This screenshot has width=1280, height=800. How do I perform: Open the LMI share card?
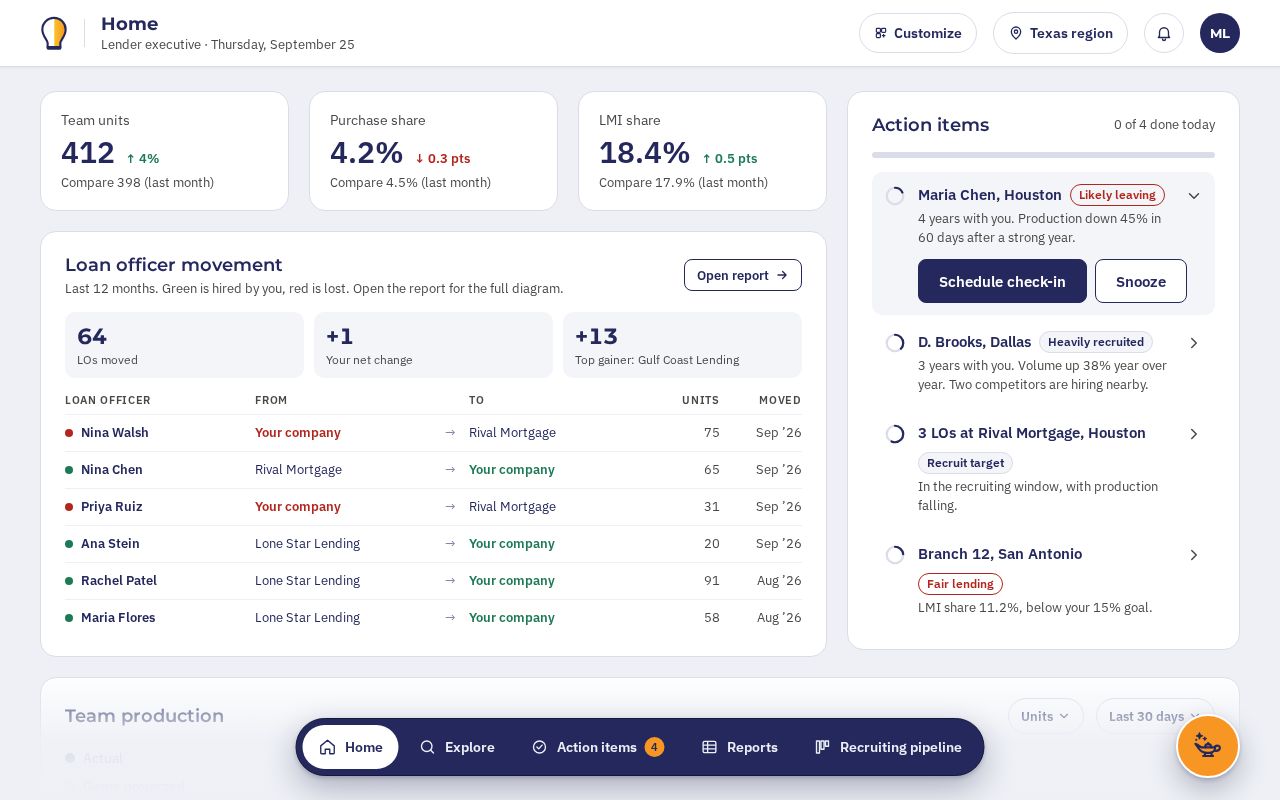click(702, 151)
